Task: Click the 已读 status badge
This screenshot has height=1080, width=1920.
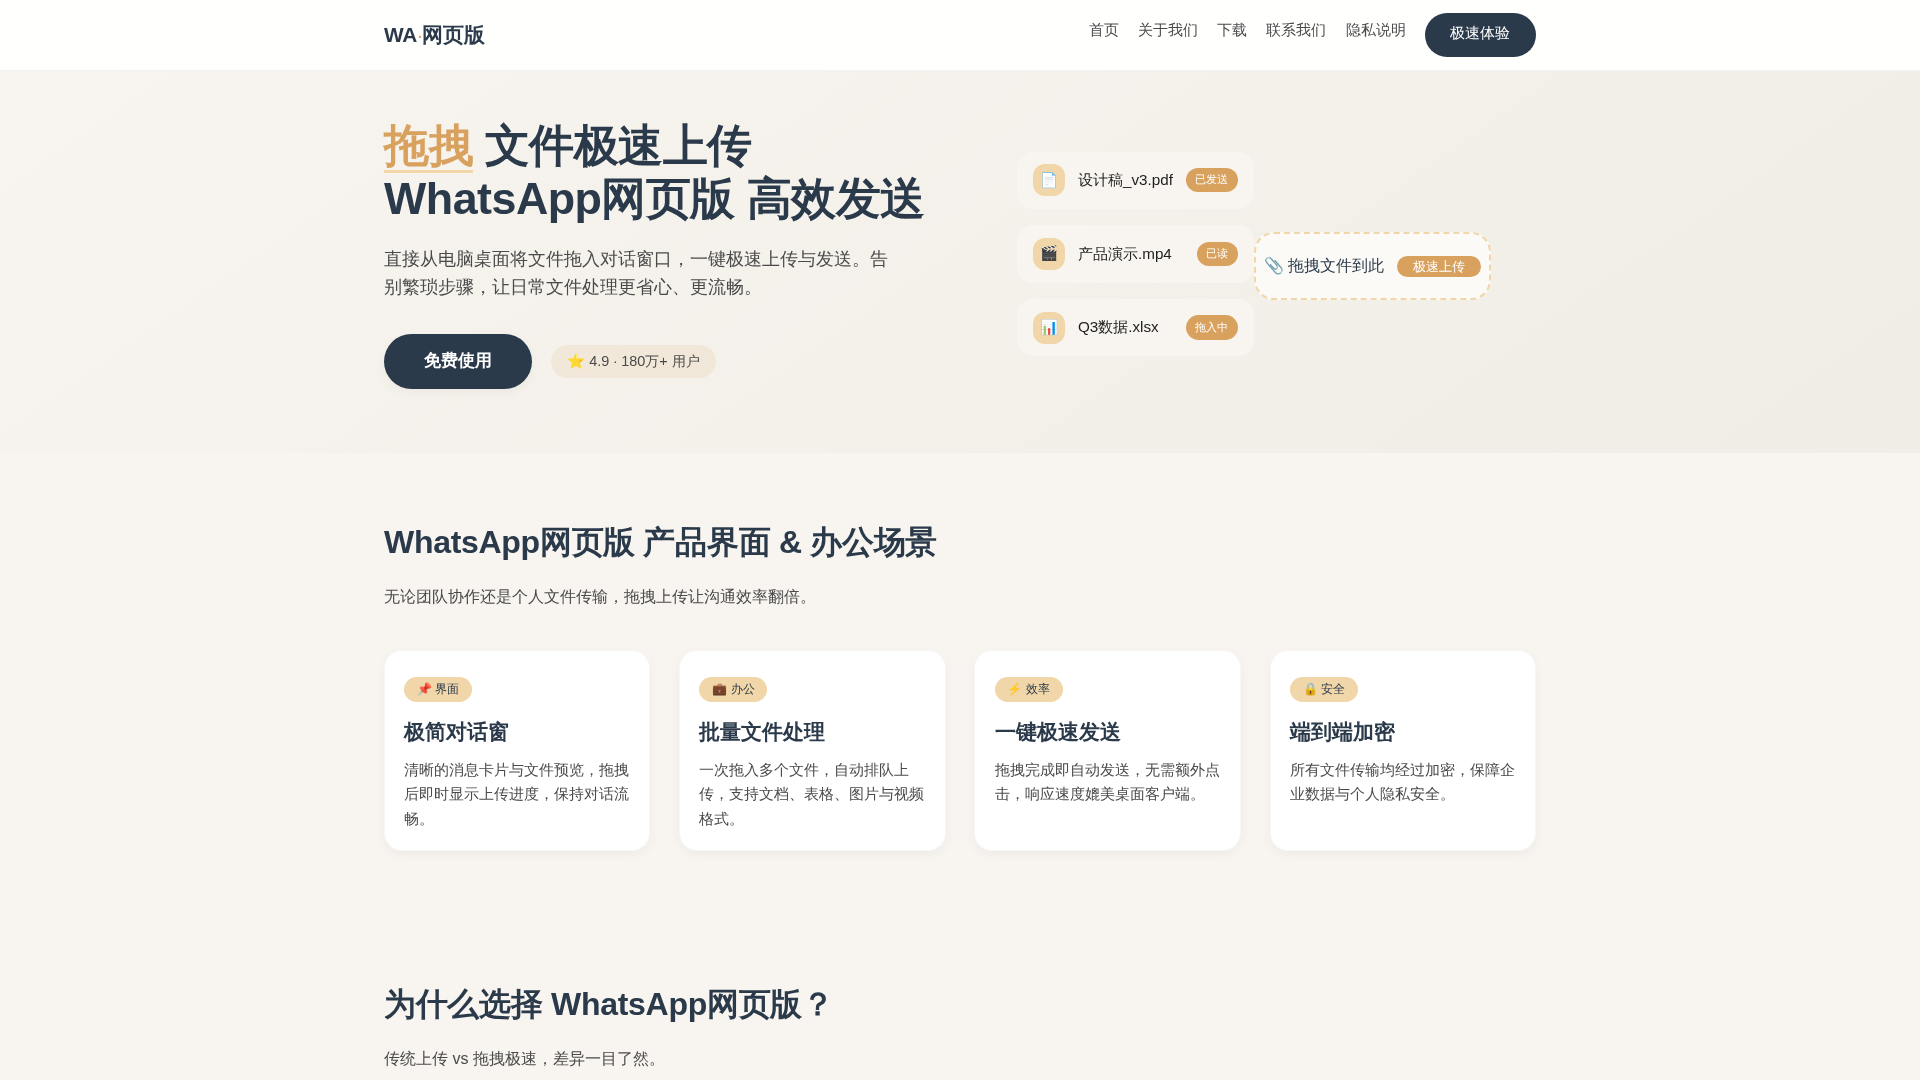Action: [x=1217, y=254]
